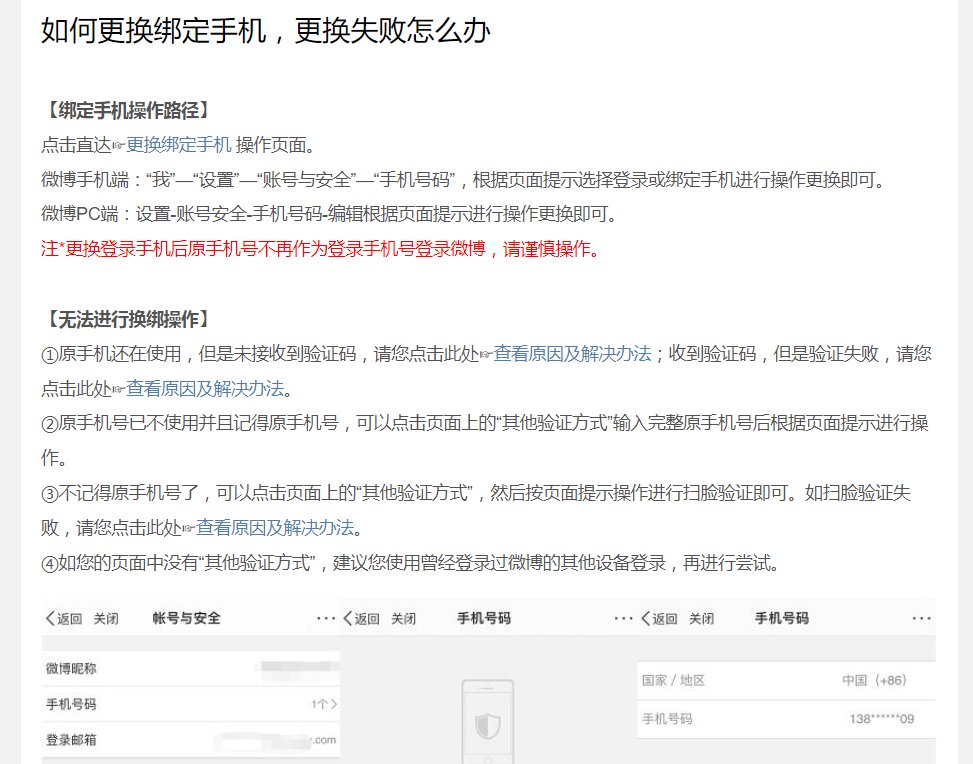The width and height of the screenshot is (973, 764).
Task: Tap 返回 arrow on shield-graphic 手机号码 screen
Action: 361,618
